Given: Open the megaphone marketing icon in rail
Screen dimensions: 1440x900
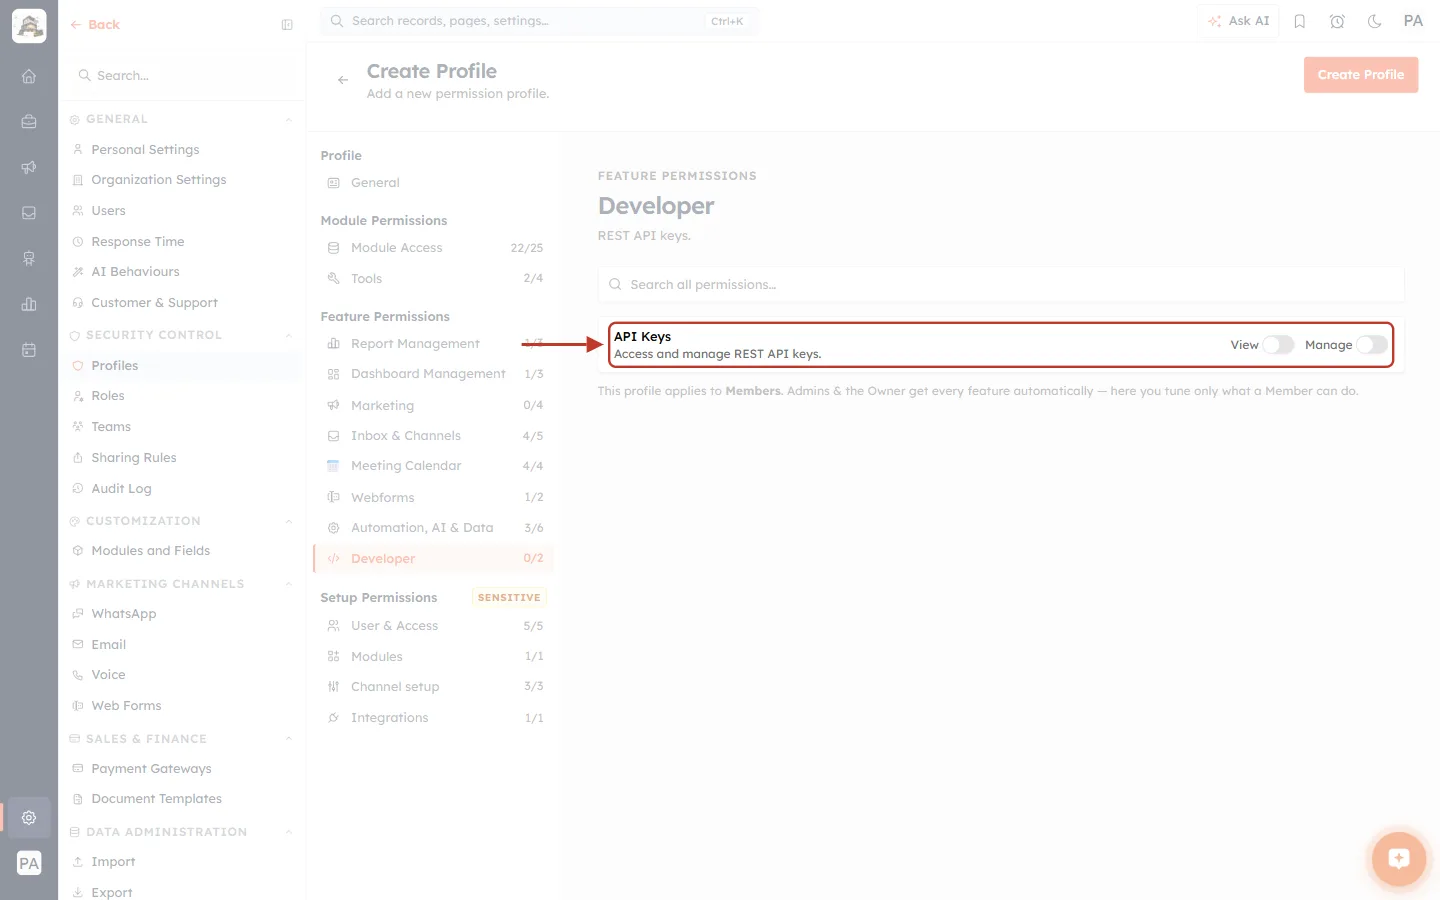Looking at the screenshot, I should point(29,167).
